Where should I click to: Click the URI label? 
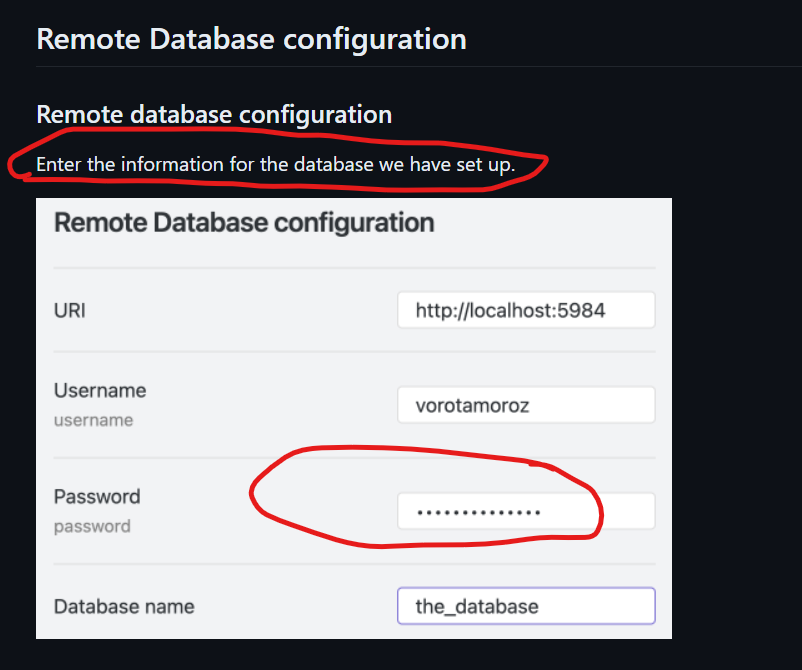69,310
